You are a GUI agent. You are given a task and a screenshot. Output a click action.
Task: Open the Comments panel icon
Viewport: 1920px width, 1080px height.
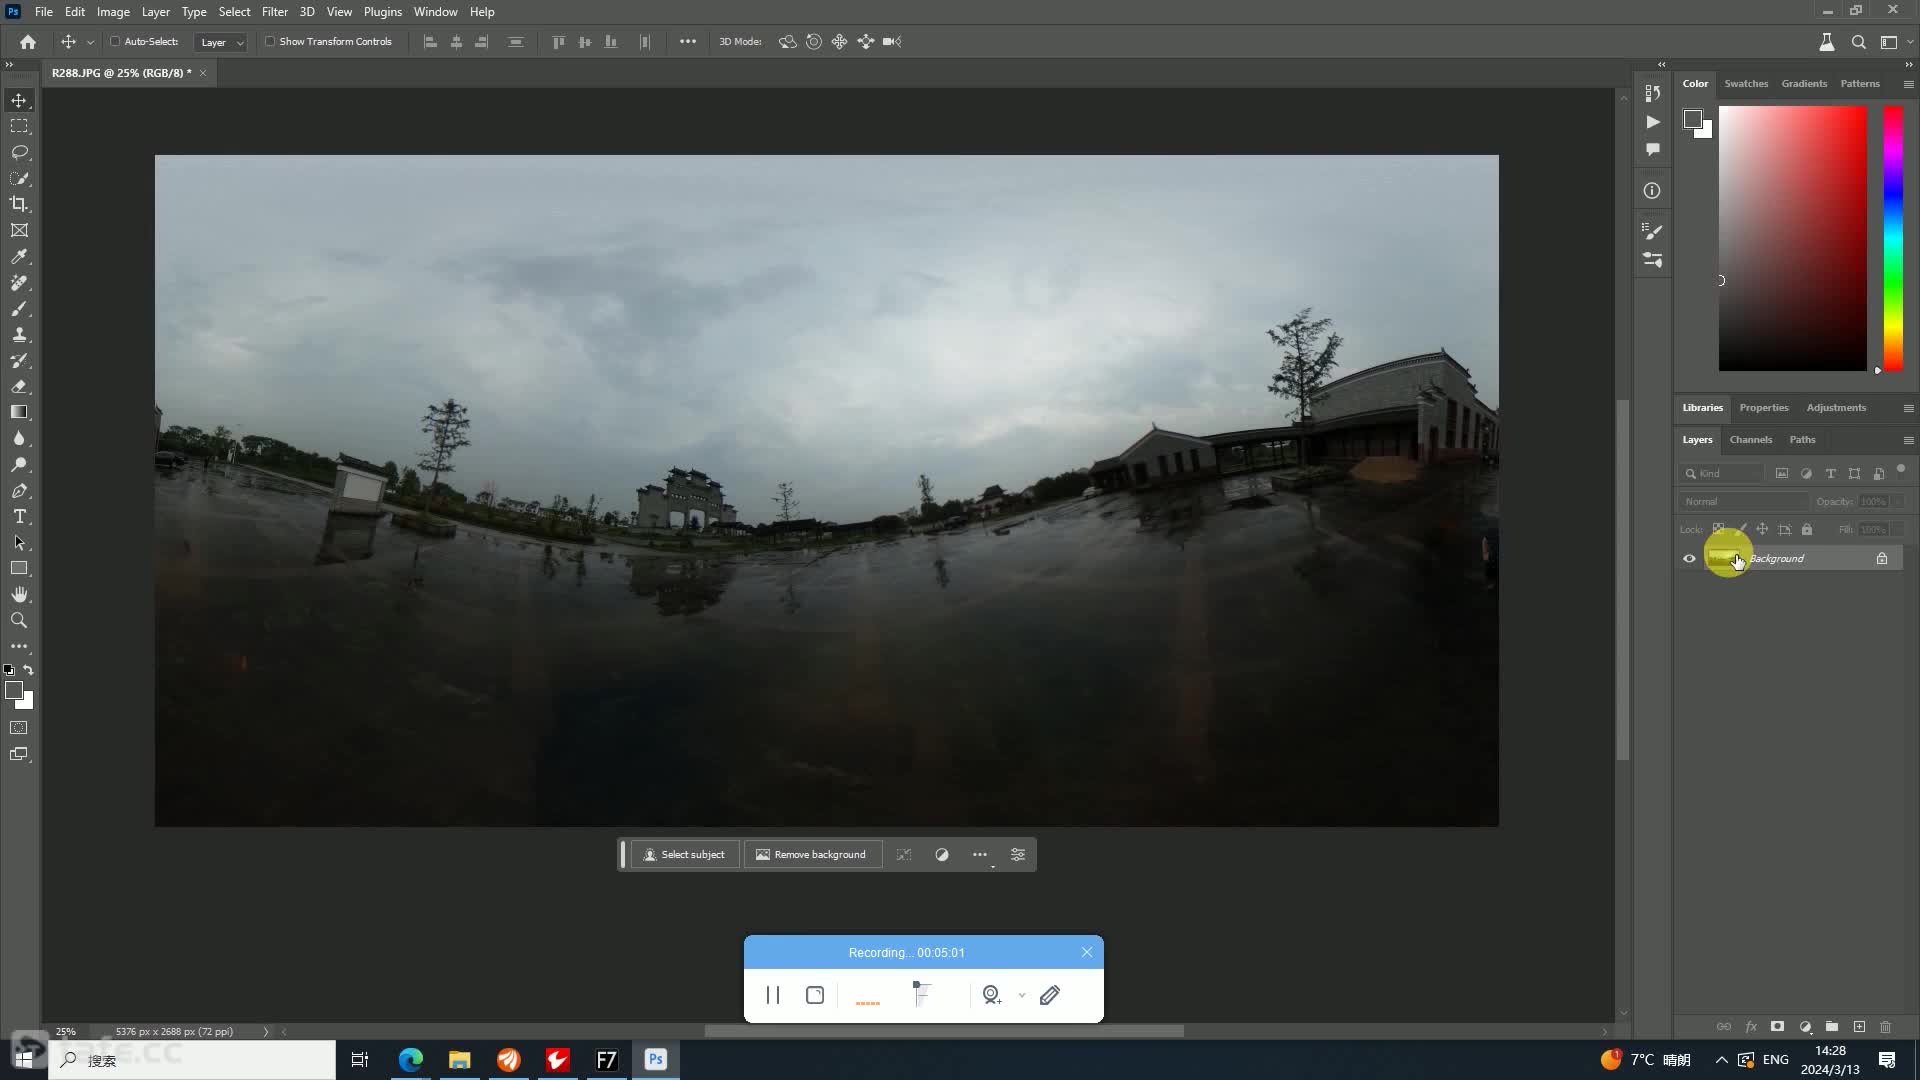(x=1652, y=150)
